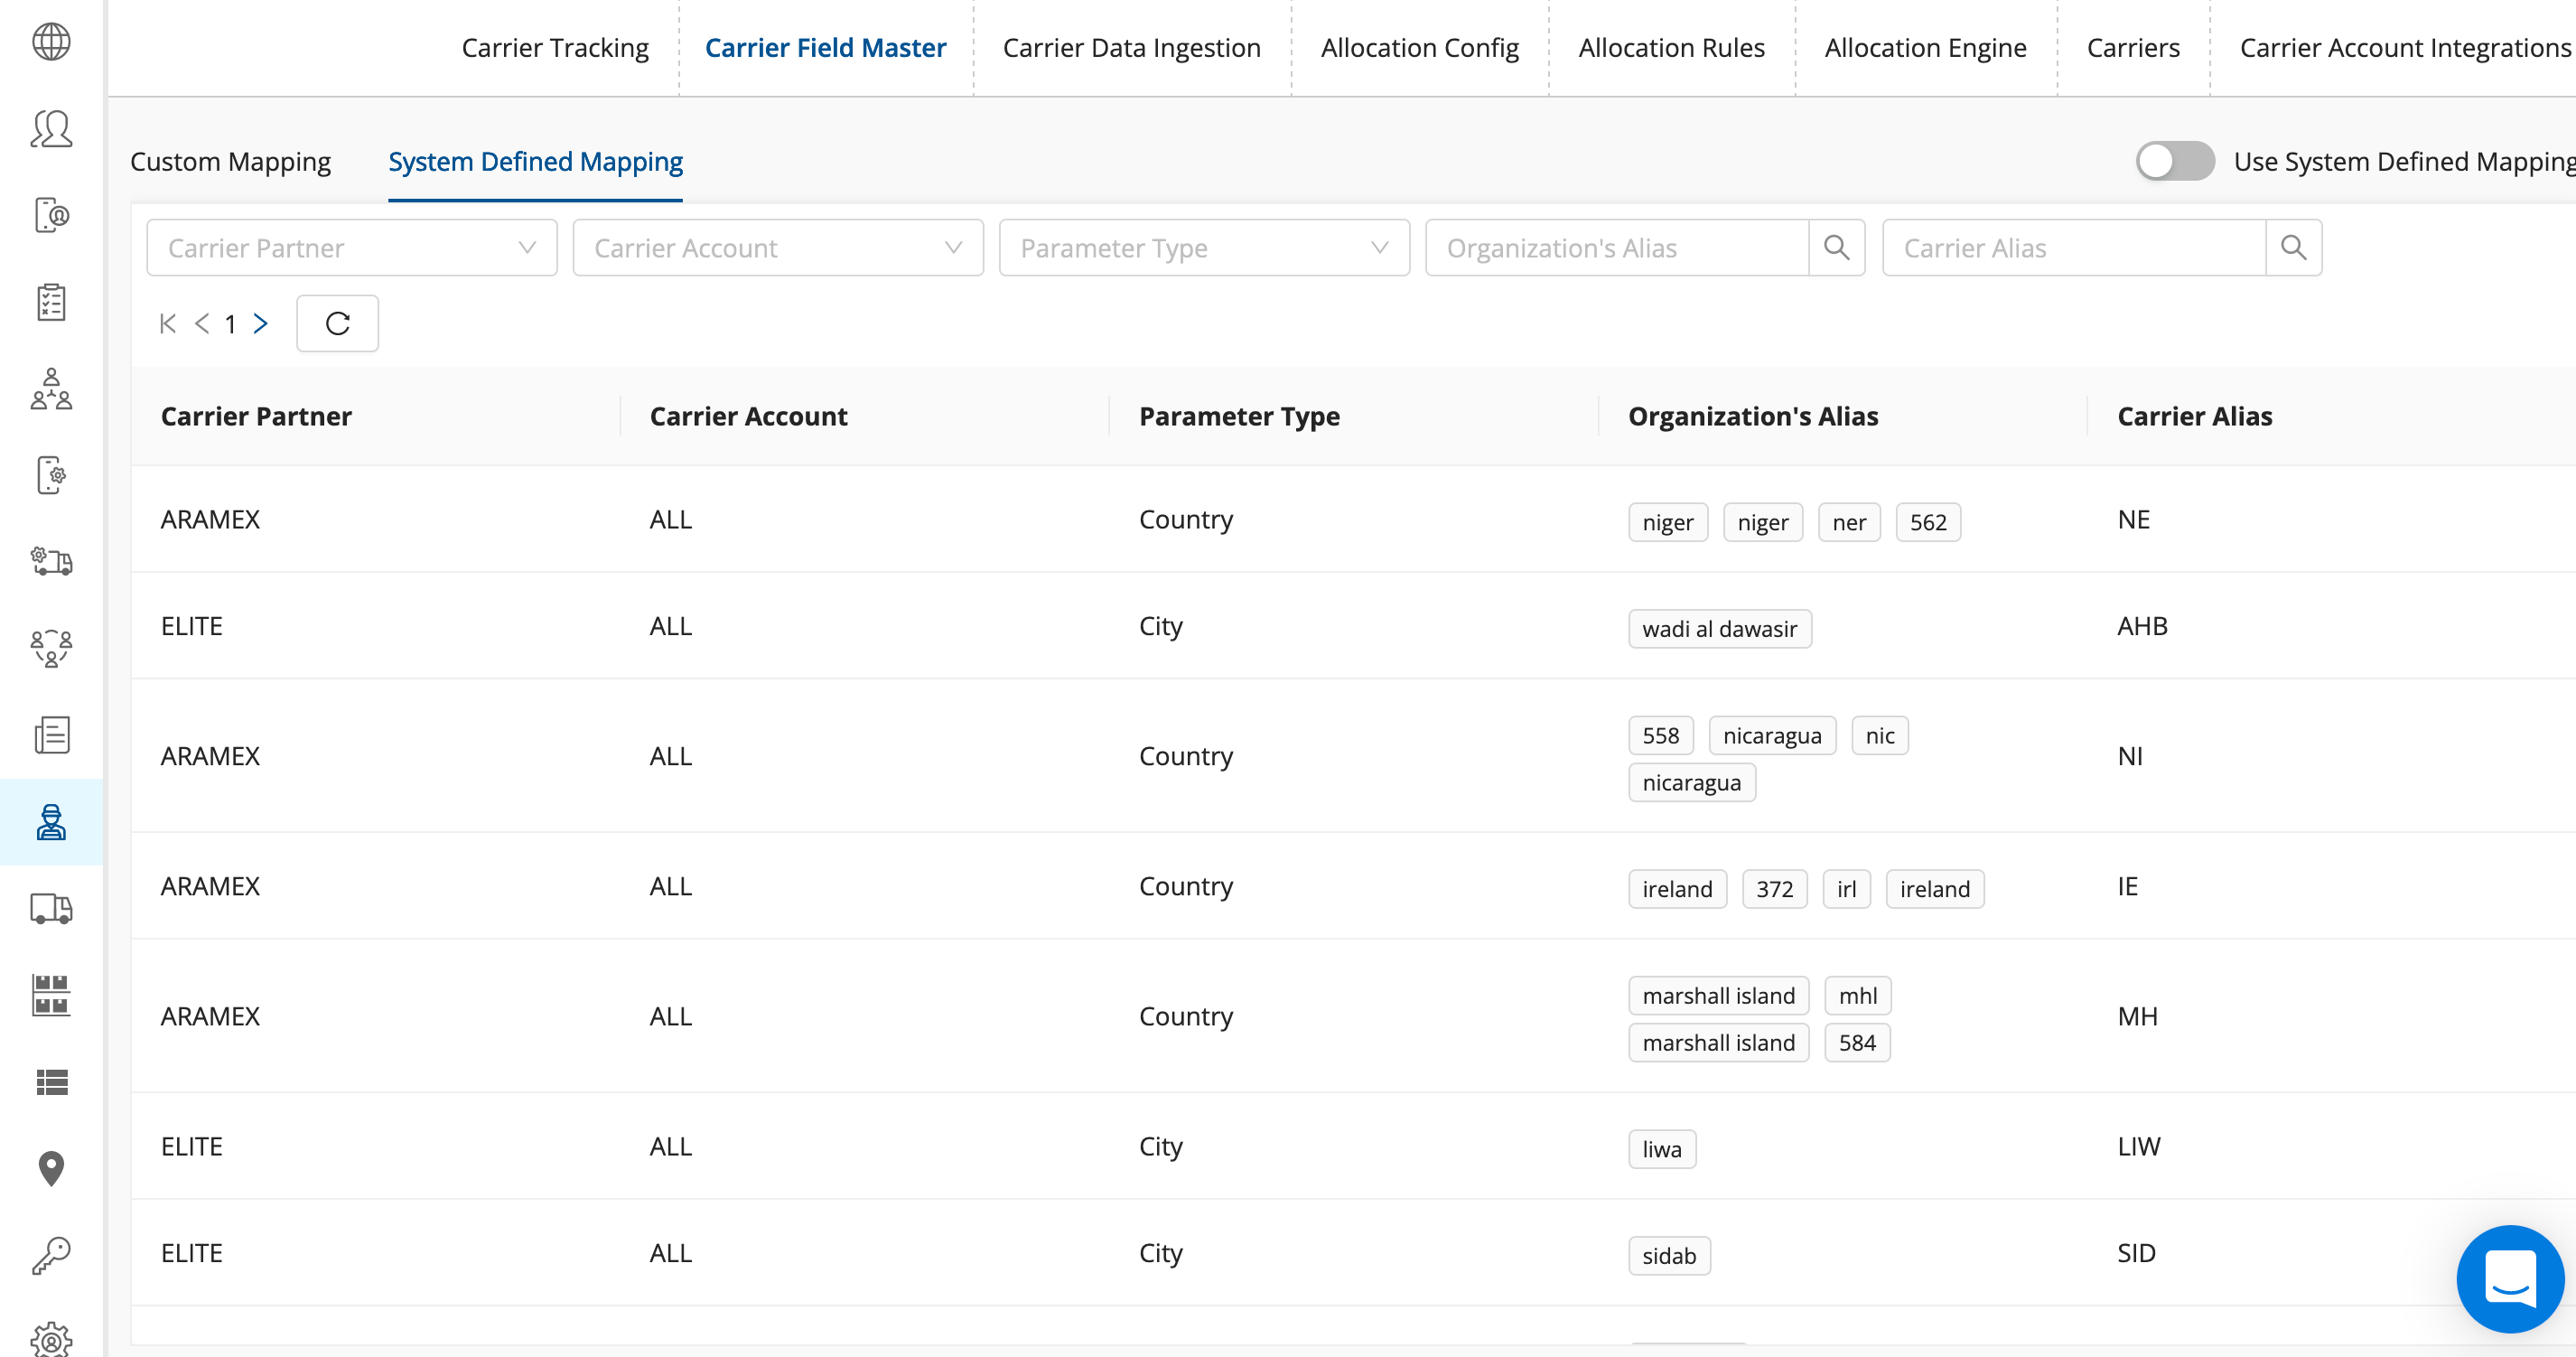
Task: Open the chat support bubble
Action: (2509, 1278)
